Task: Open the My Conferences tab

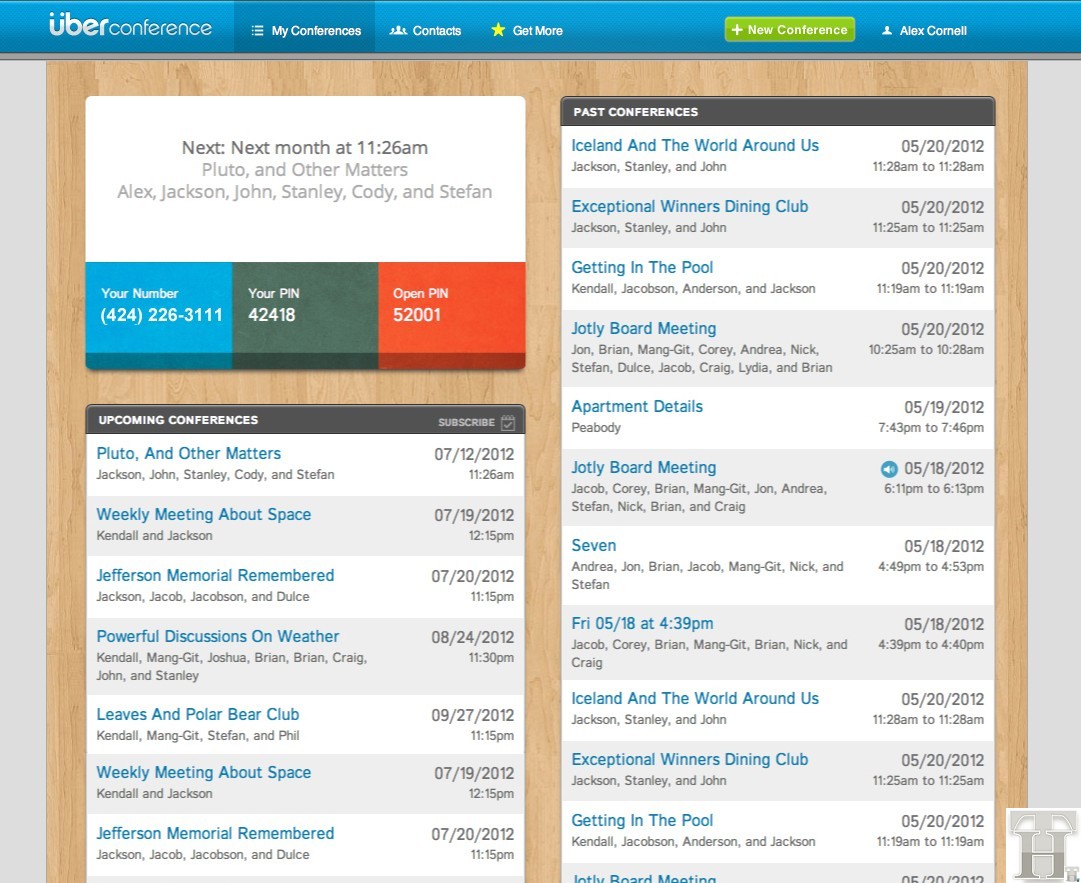Action: click(305, 30)
